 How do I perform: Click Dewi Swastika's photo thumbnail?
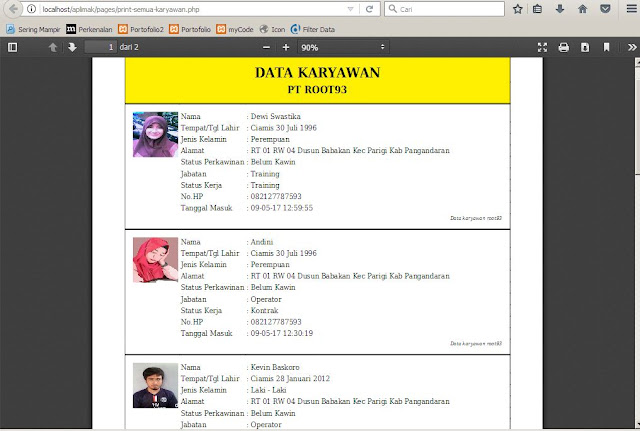pyautogui.click(x=155, y=134)
